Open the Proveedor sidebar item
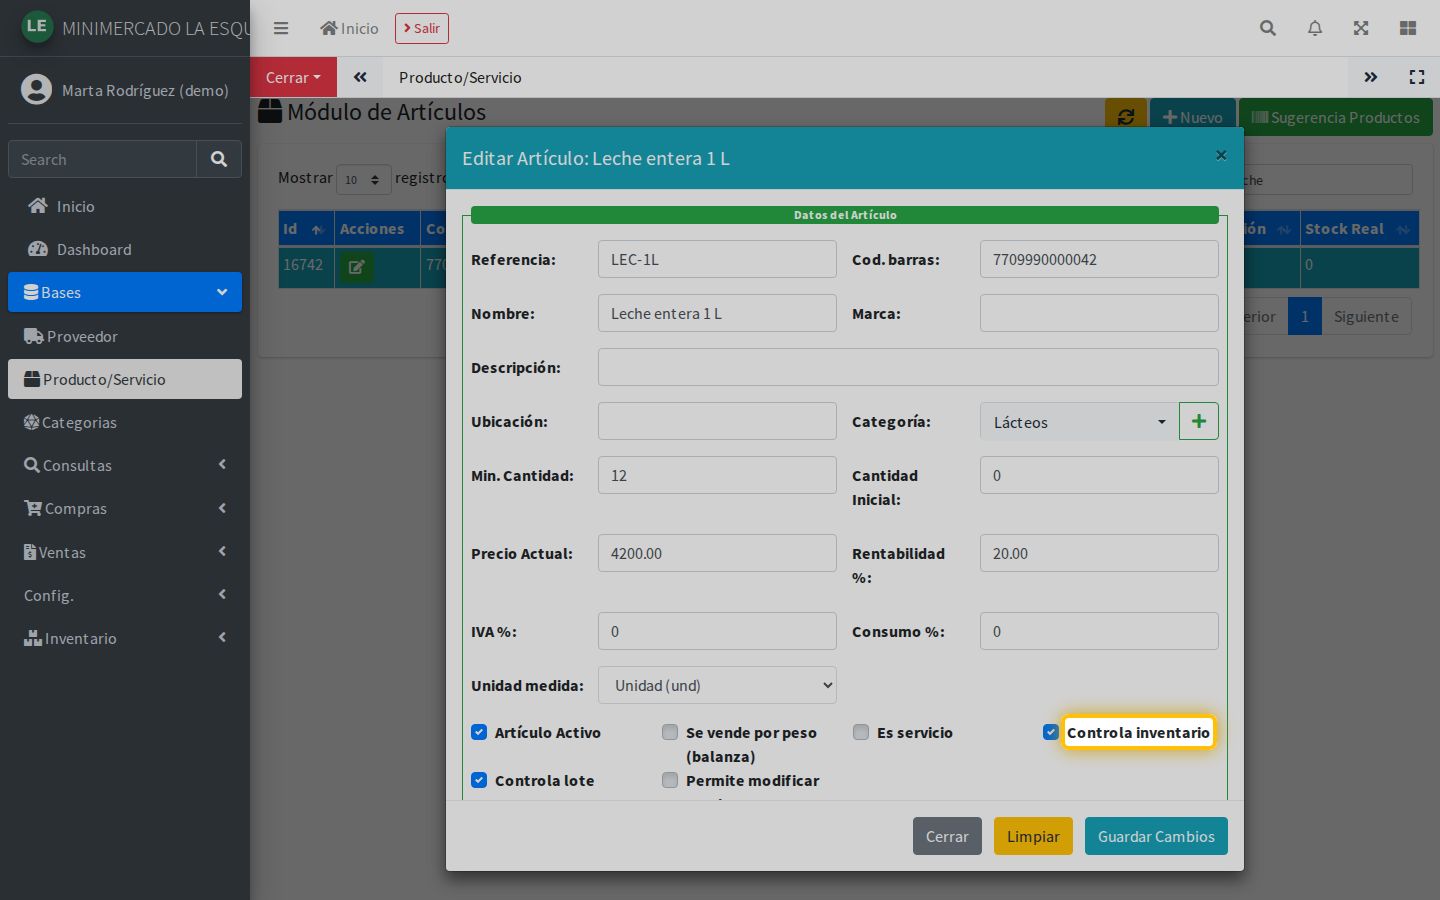 tap(125, 336)
